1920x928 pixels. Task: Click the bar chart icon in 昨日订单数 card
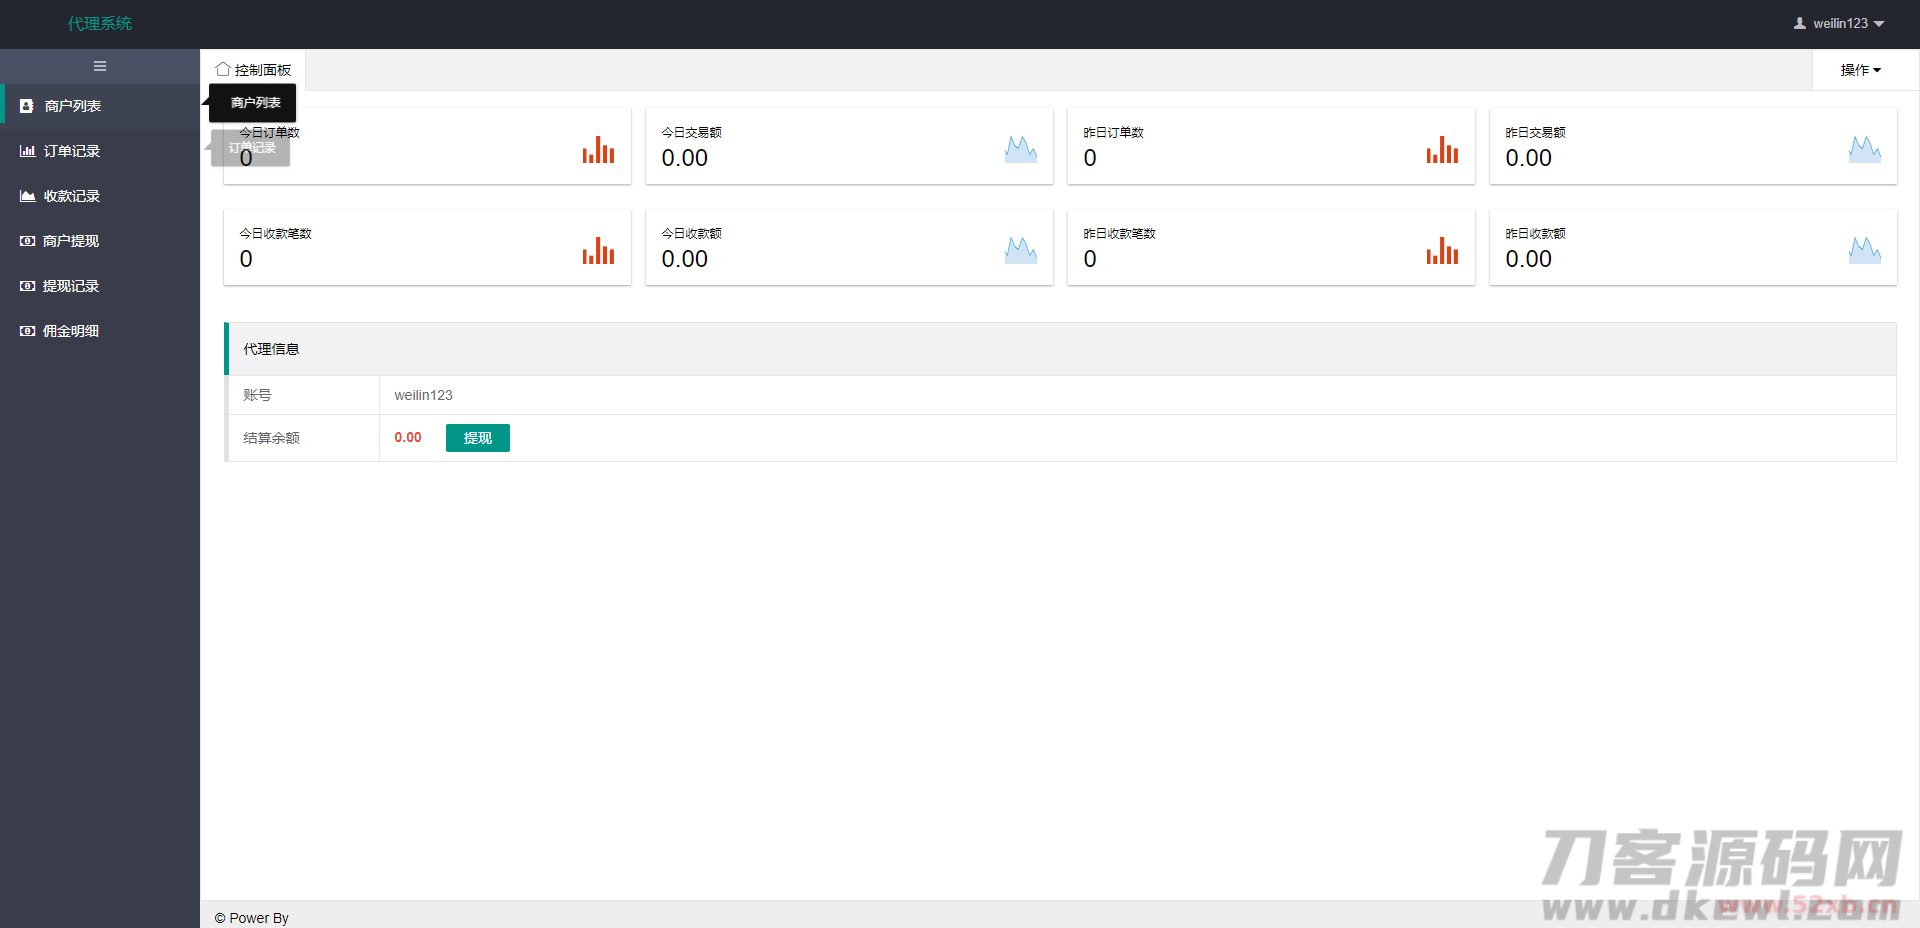(1442, 150)
